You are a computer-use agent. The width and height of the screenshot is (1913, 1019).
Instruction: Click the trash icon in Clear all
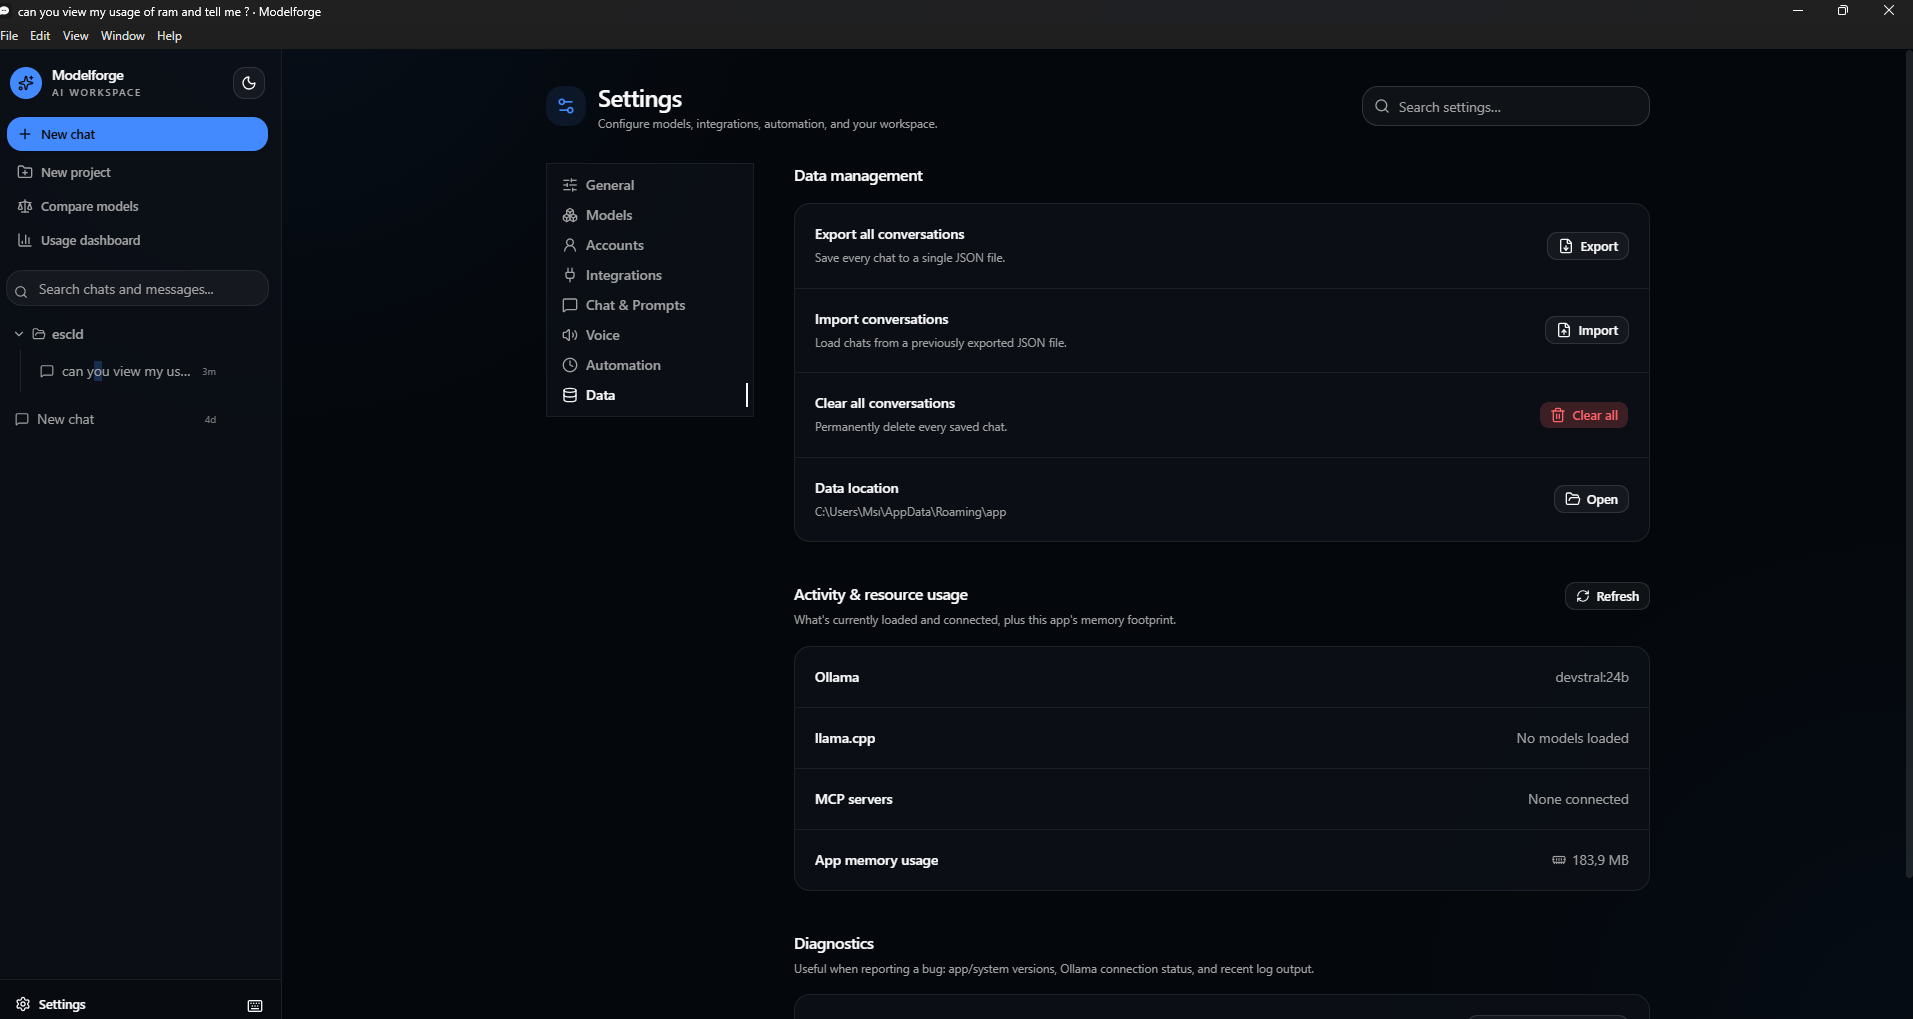(x=1558, y=415)
